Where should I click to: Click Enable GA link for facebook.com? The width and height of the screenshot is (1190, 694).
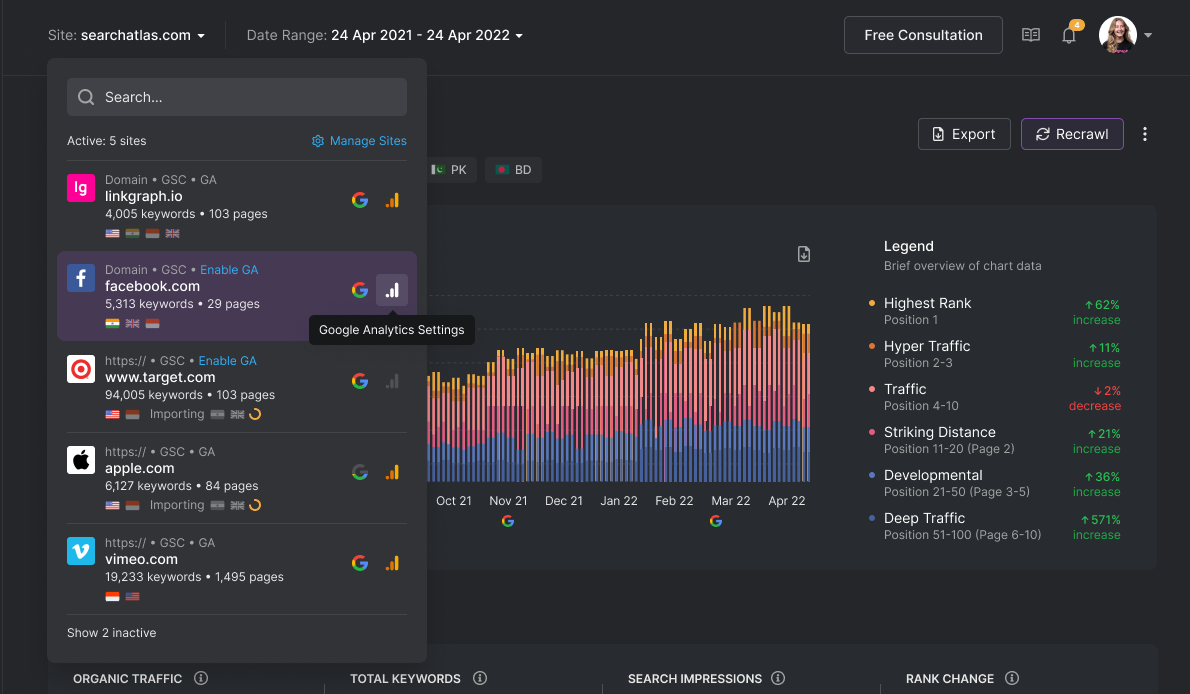click(229, 270)
